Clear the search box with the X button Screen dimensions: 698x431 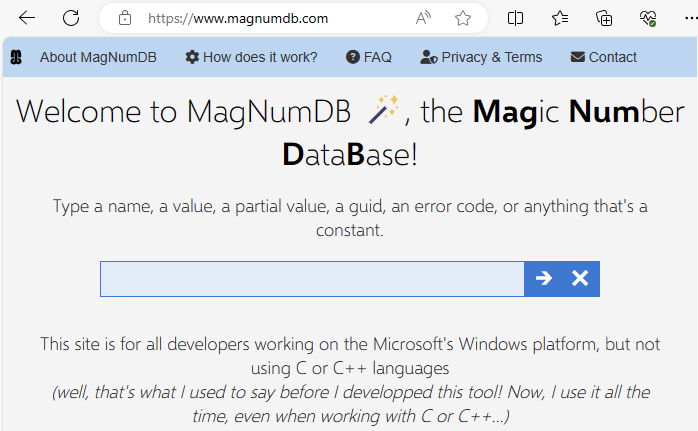(x=580, y=279)
